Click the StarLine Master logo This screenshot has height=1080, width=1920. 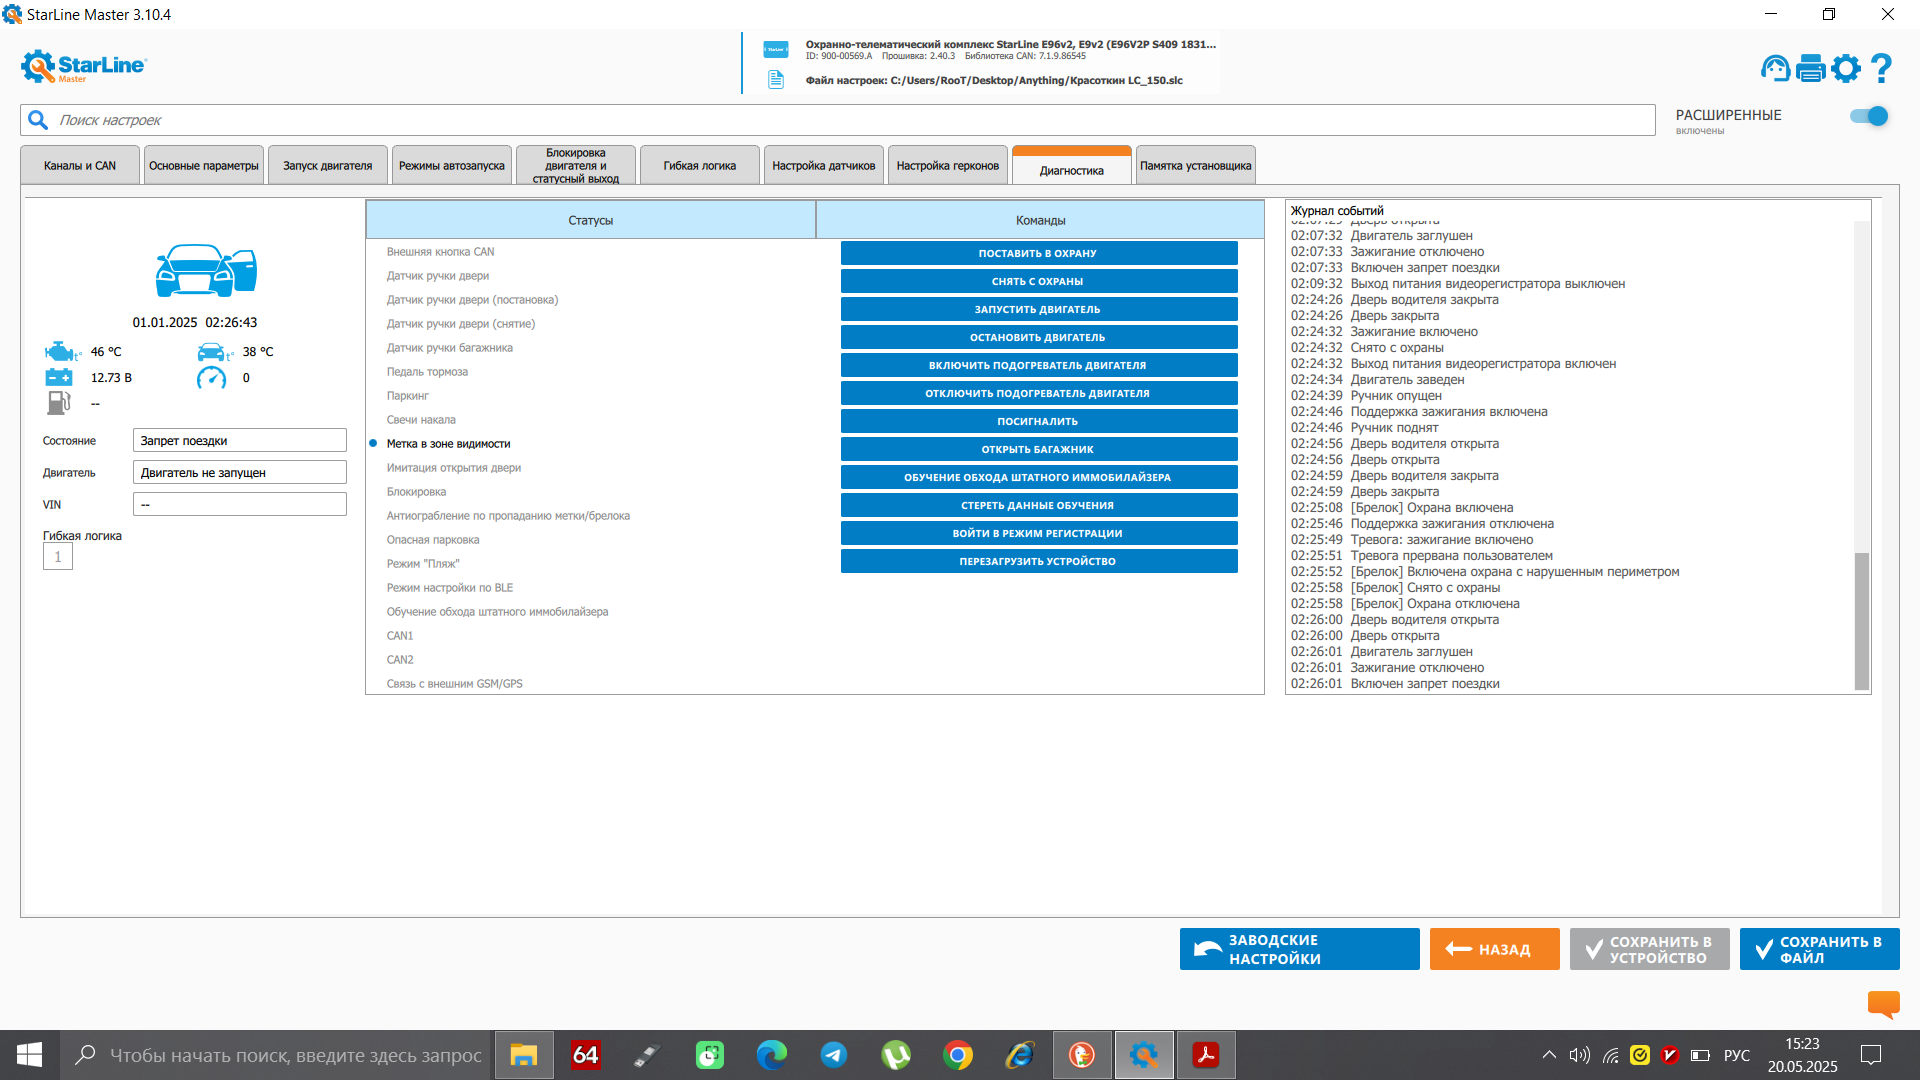point(83,66)
